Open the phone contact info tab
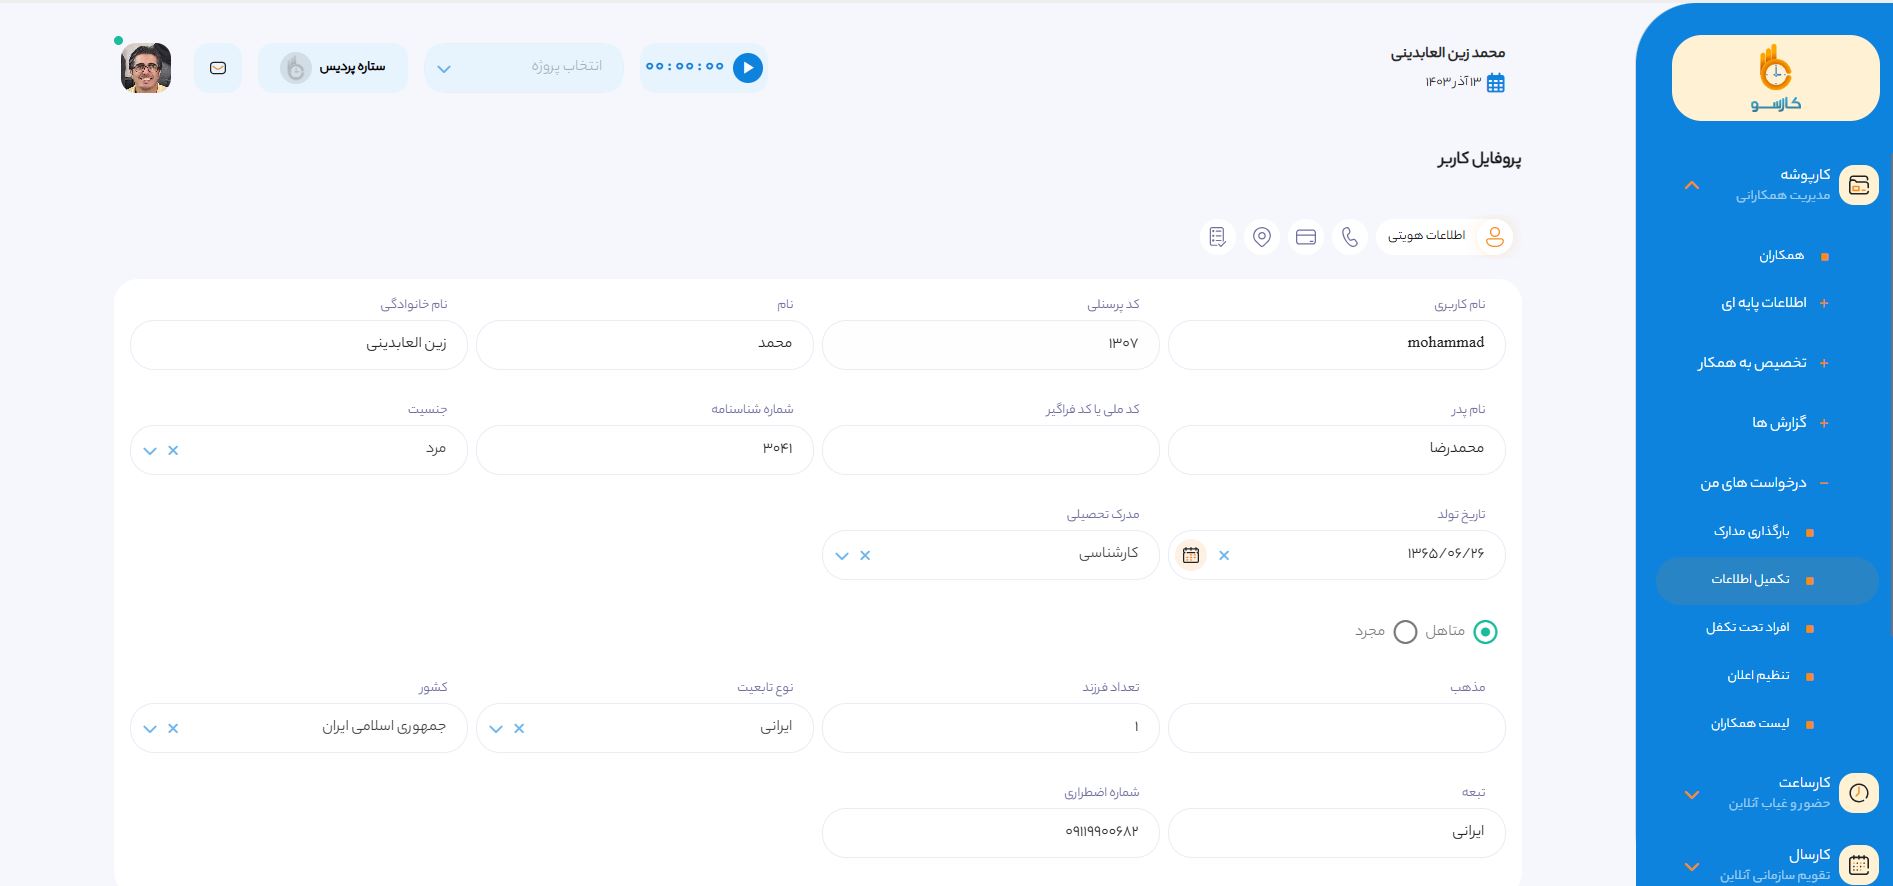Viewport: 1893px width, 886px height. tap(1350, 237)
